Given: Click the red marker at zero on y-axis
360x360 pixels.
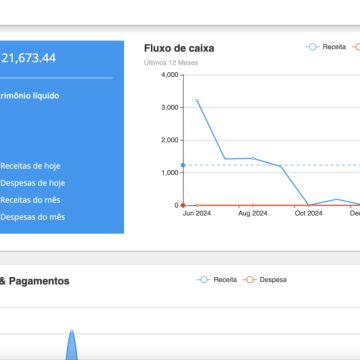Looking at the screenshot, I should point(183,205).
